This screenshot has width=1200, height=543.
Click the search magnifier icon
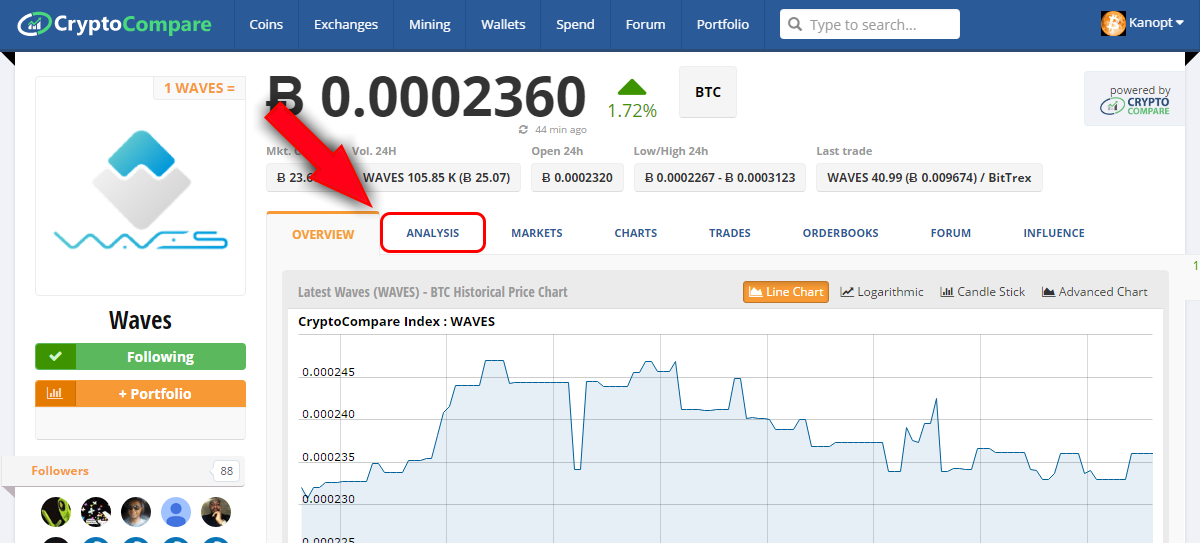point(794,24)
